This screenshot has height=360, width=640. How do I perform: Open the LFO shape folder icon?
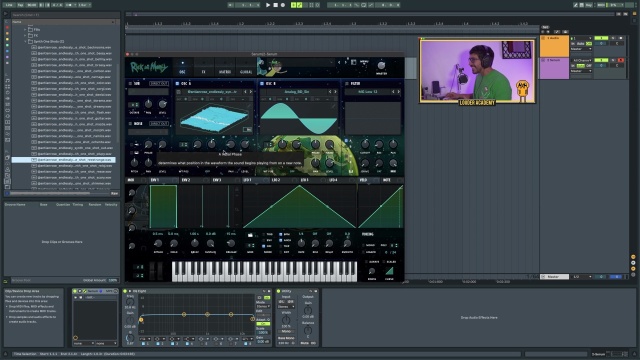click(250, 236)
